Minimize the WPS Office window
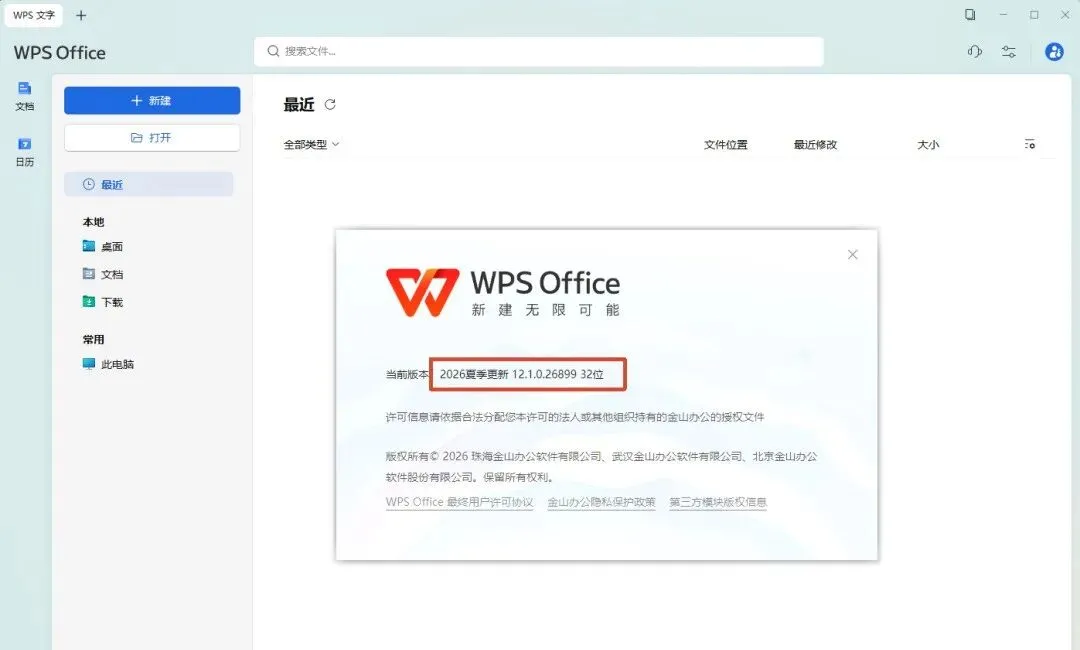Screen dimensions: 1080x650 point(1003,14)
